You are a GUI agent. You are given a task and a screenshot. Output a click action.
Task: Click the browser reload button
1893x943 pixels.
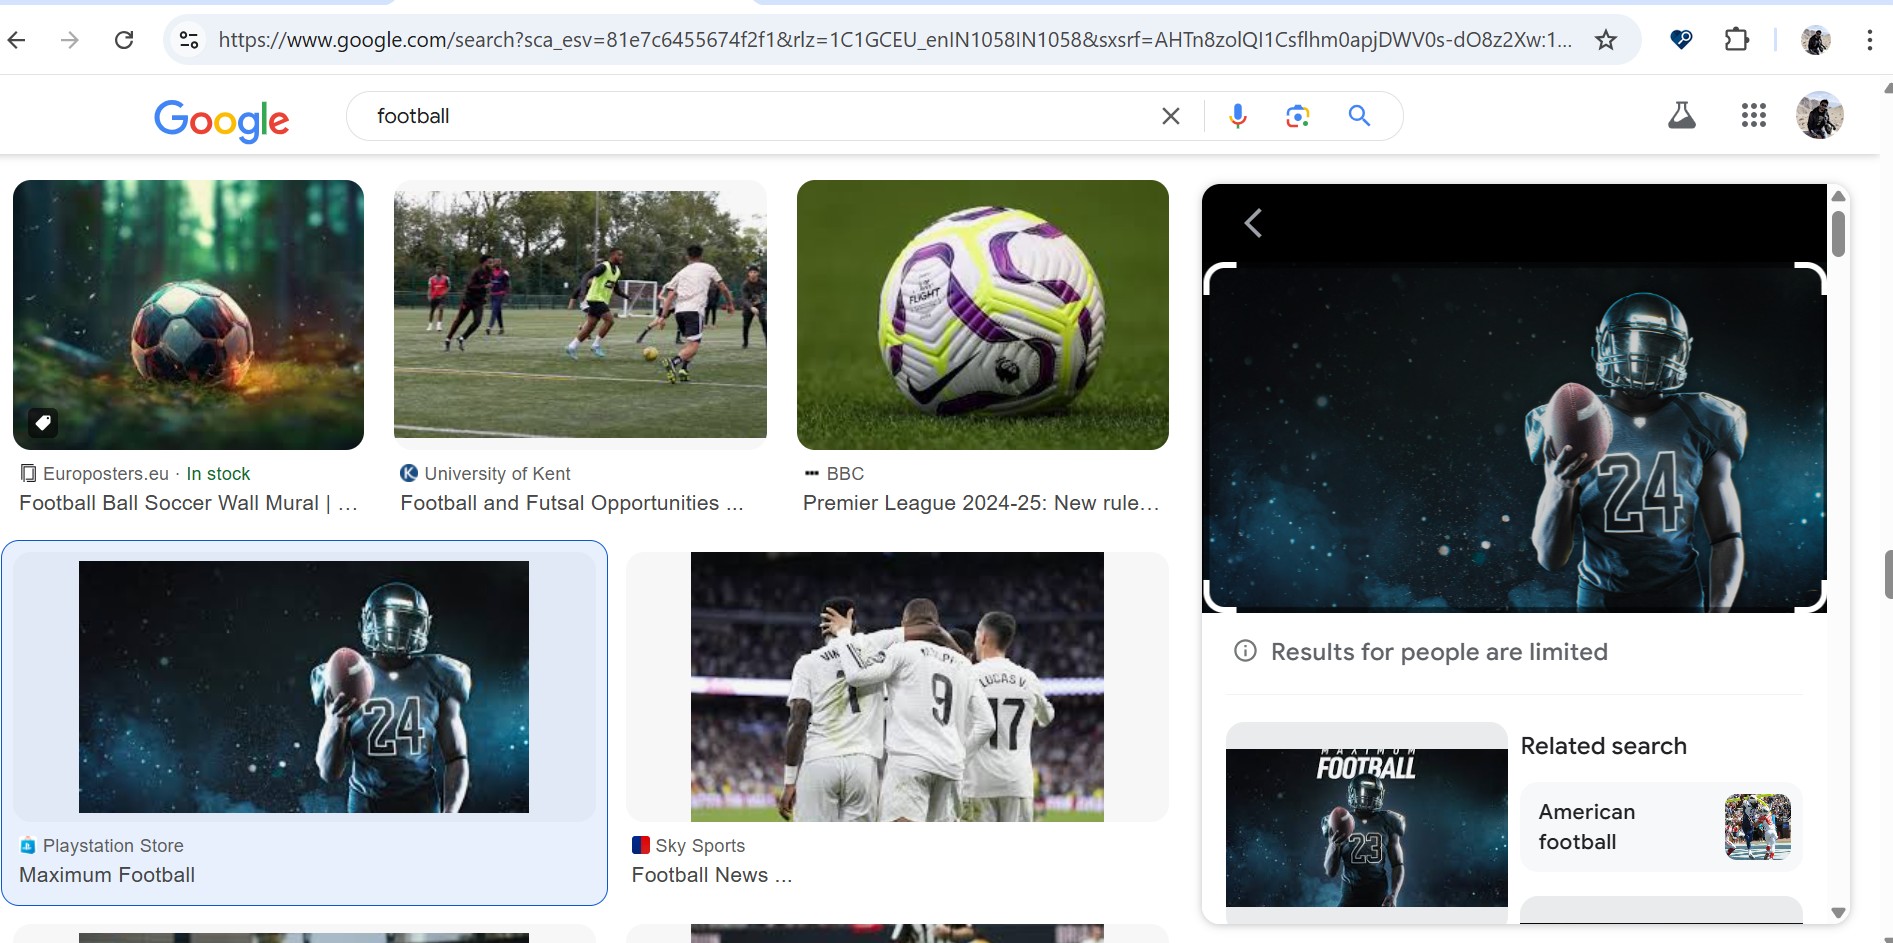pyautogui.click(x=124, y=40)
